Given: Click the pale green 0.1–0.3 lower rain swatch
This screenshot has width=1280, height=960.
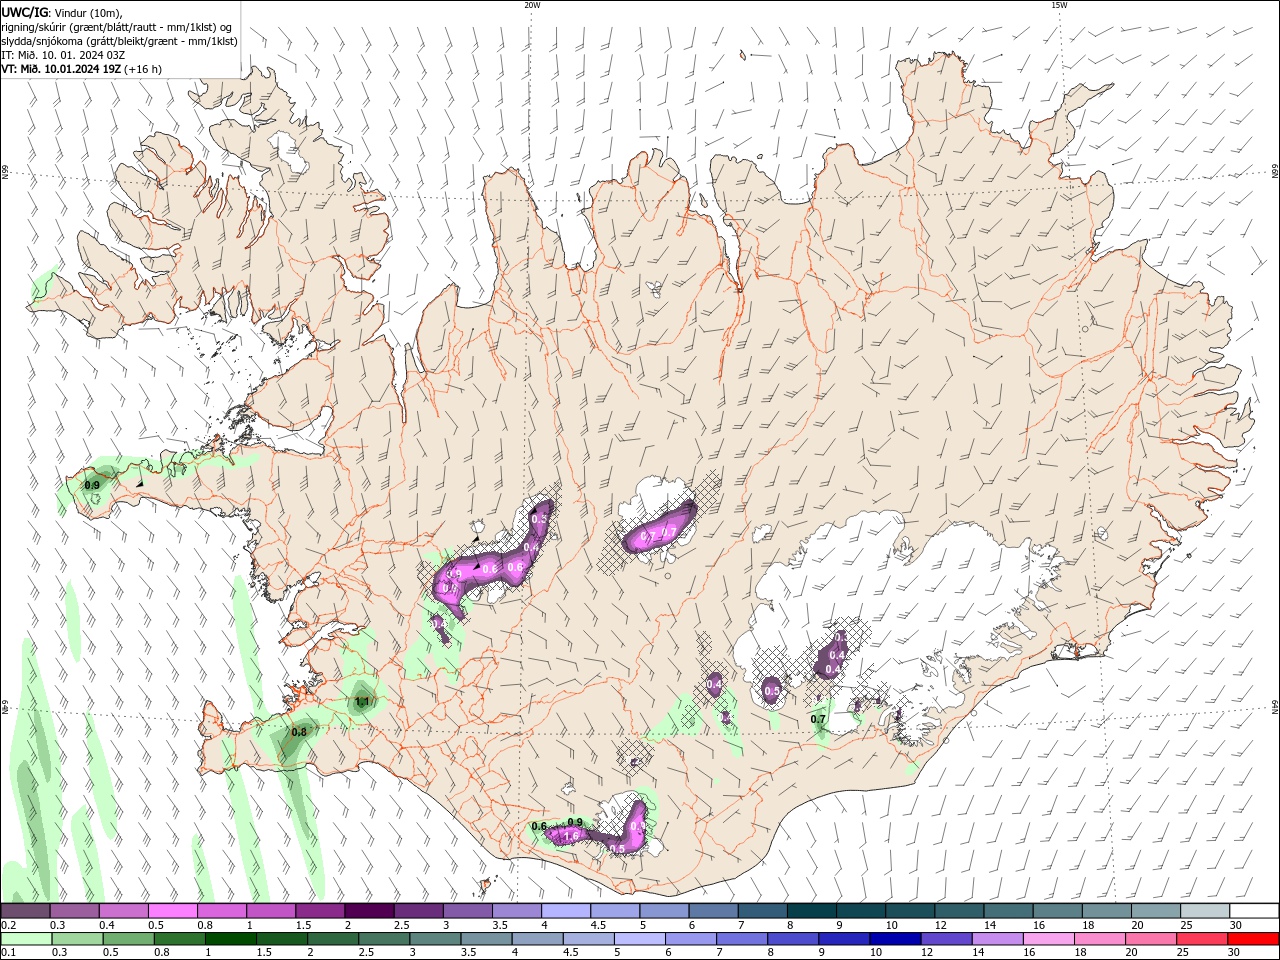Looking at the screenshot, I should click(x=26, y=939).
